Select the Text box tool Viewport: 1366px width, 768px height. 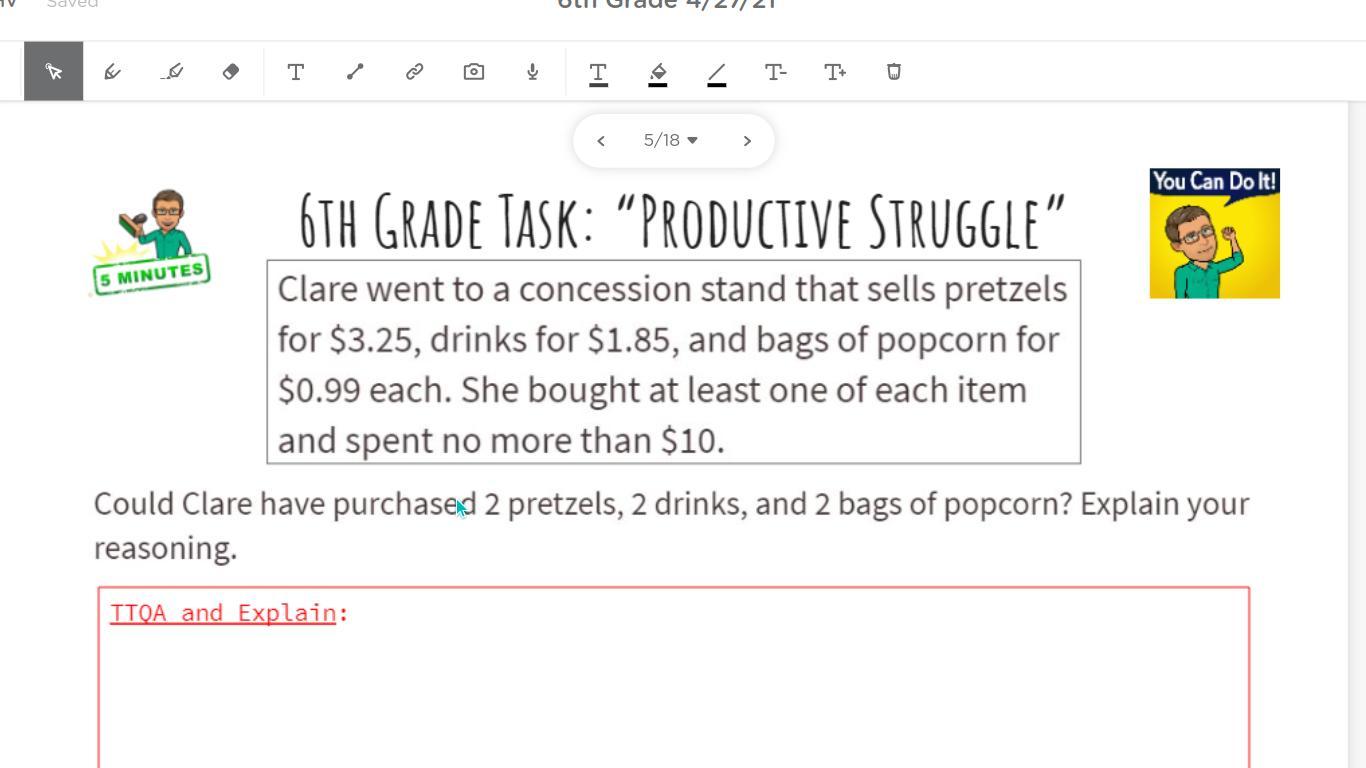point(296,71)
